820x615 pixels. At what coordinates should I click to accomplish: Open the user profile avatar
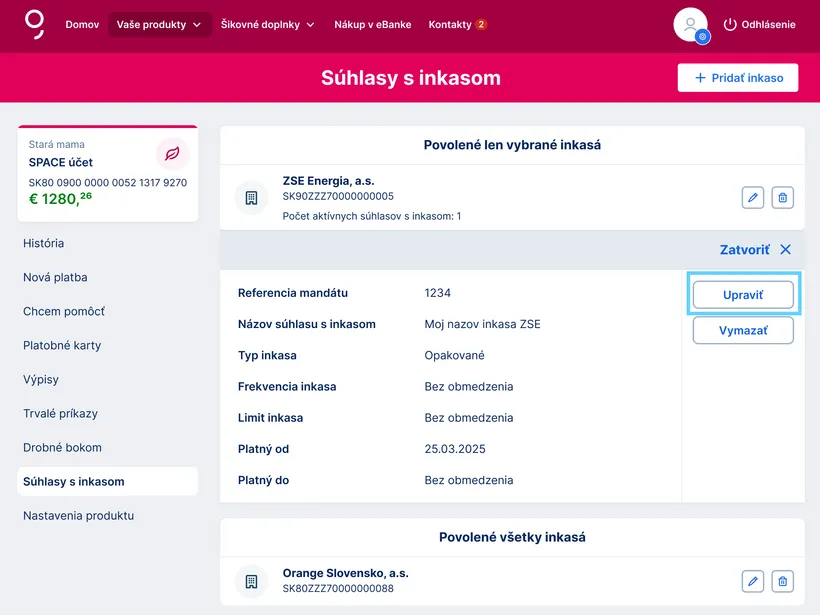tap(691, 25)
